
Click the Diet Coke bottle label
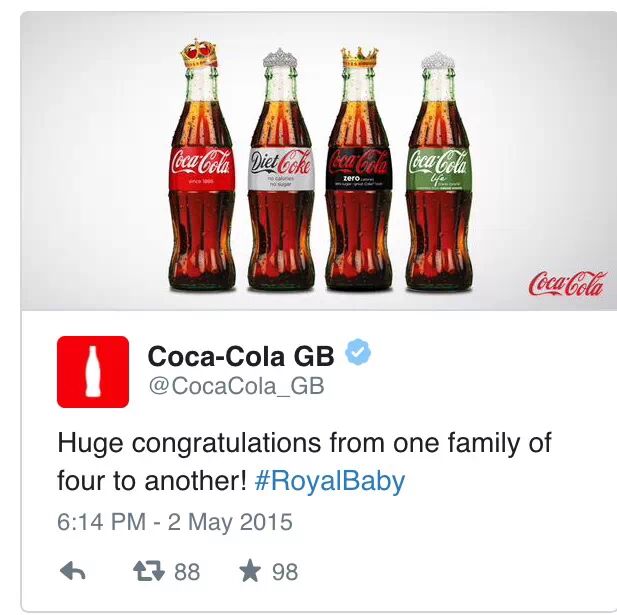point(280,167)
